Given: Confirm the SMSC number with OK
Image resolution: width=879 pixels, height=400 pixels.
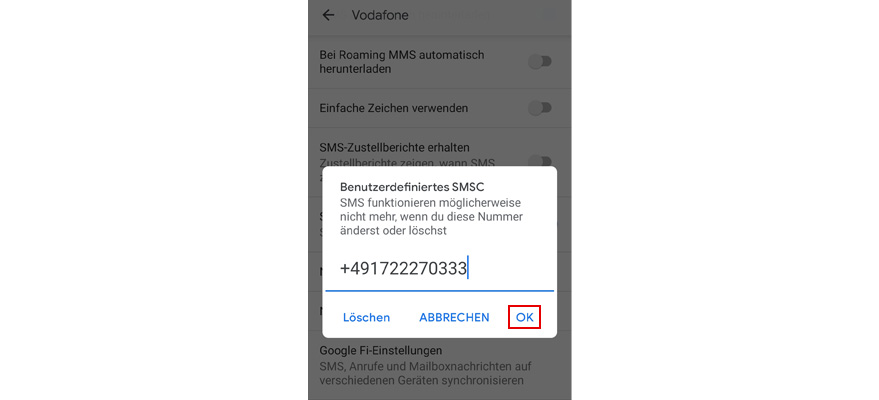Looking at the screenshot, I should click(524, 317).
